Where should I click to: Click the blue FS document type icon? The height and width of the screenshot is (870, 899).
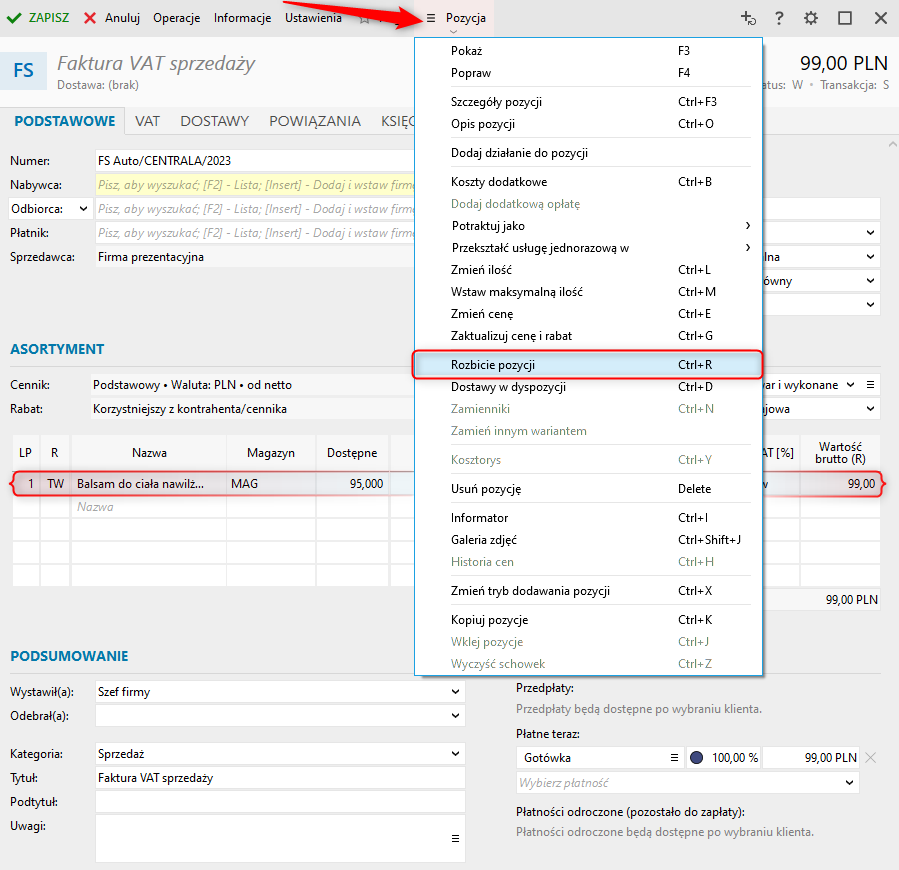pyautogui.click(x=23, y=72)
